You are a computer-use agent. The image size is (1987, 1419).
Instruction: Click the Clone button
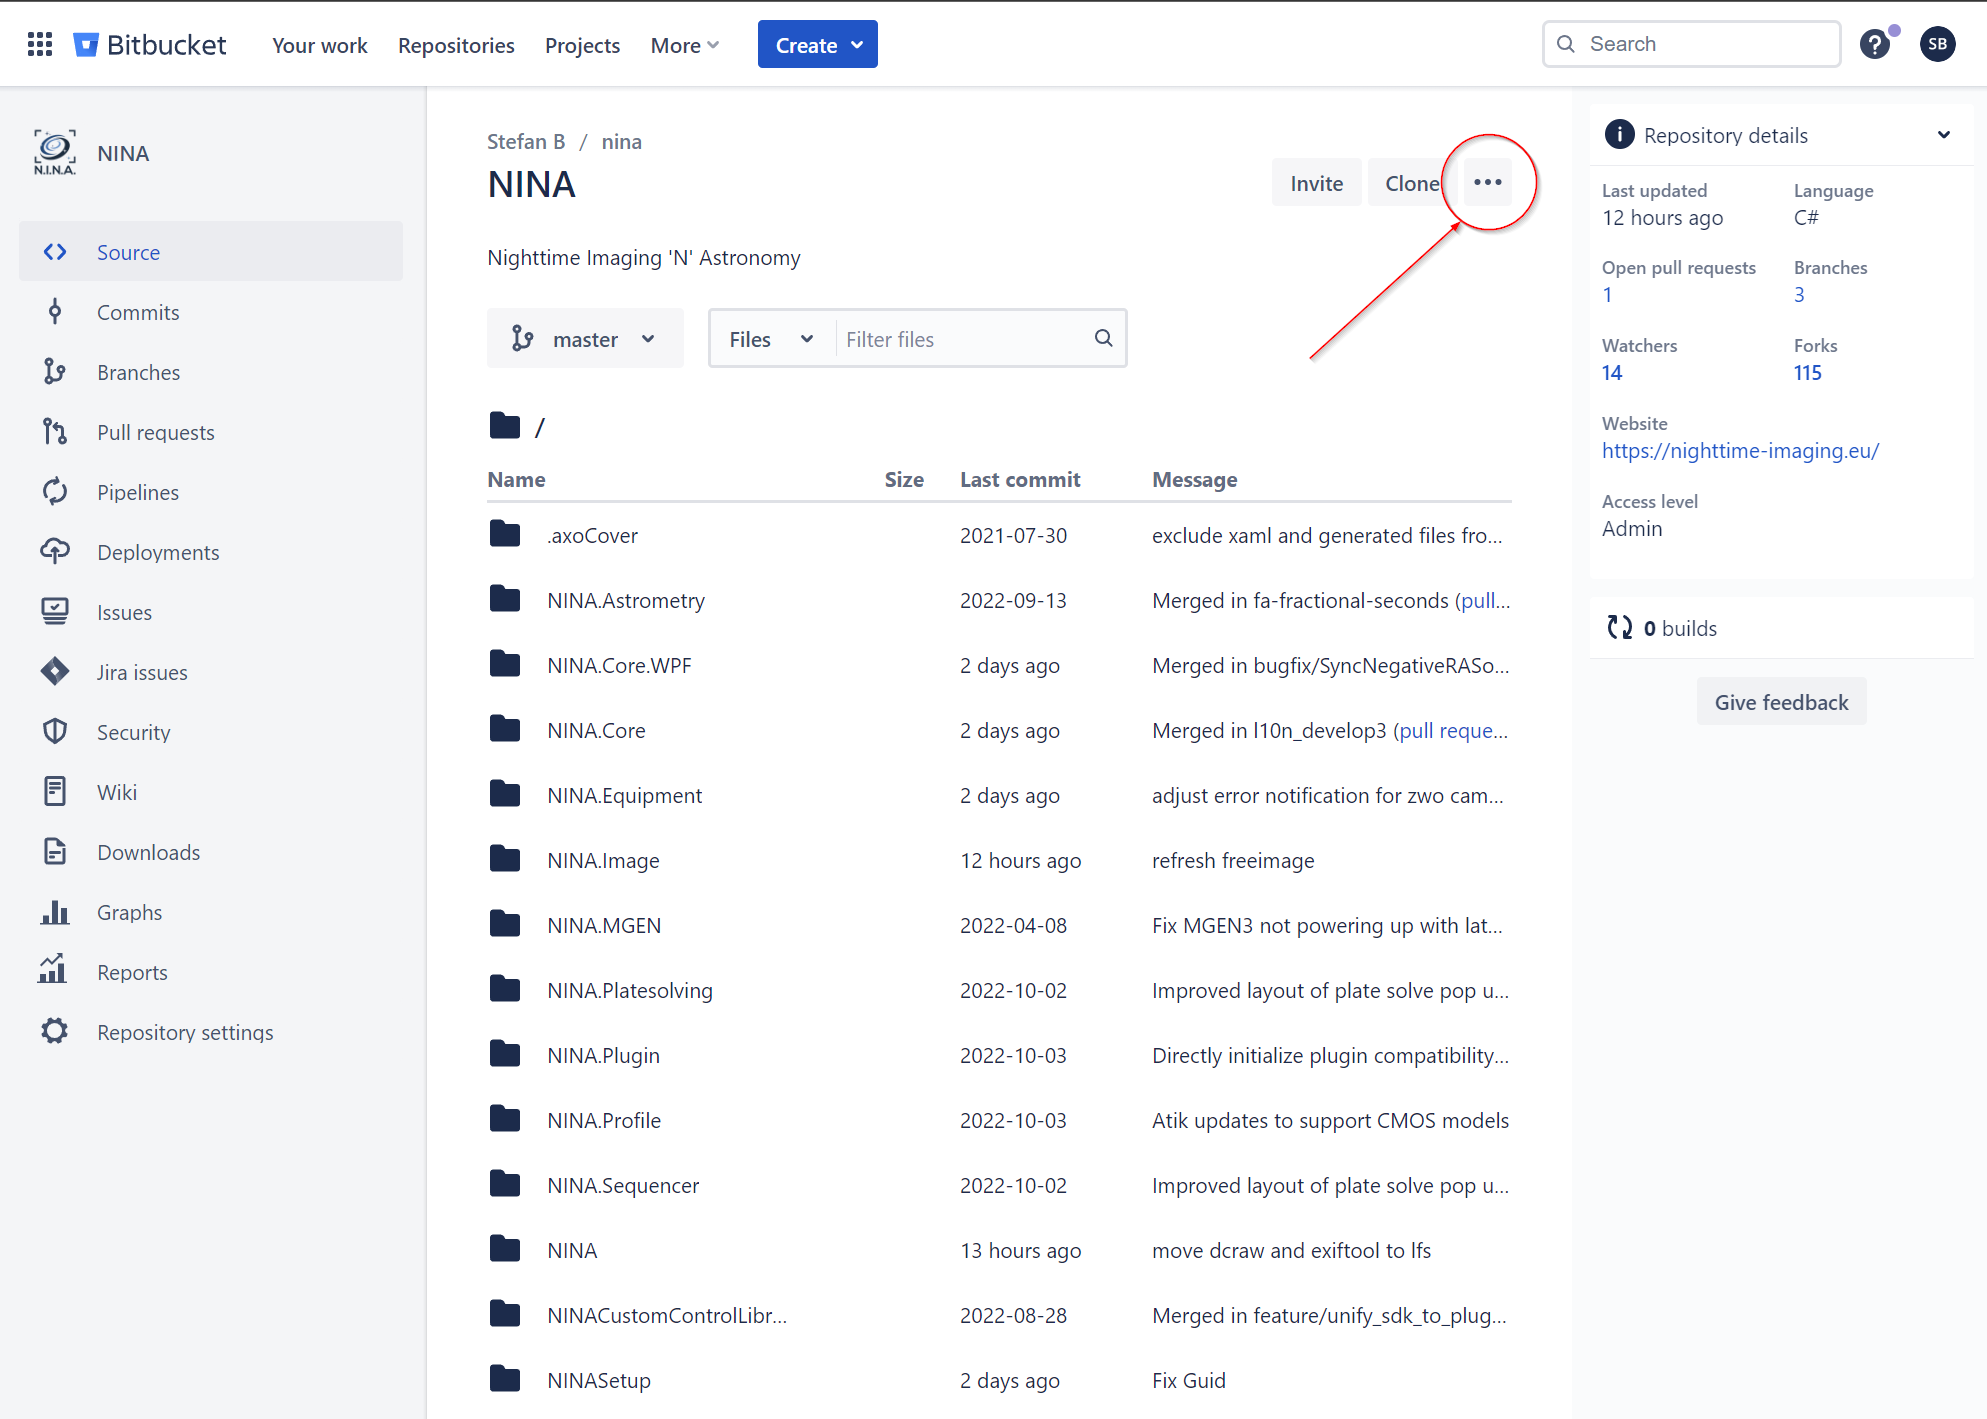coord(1412,183)
